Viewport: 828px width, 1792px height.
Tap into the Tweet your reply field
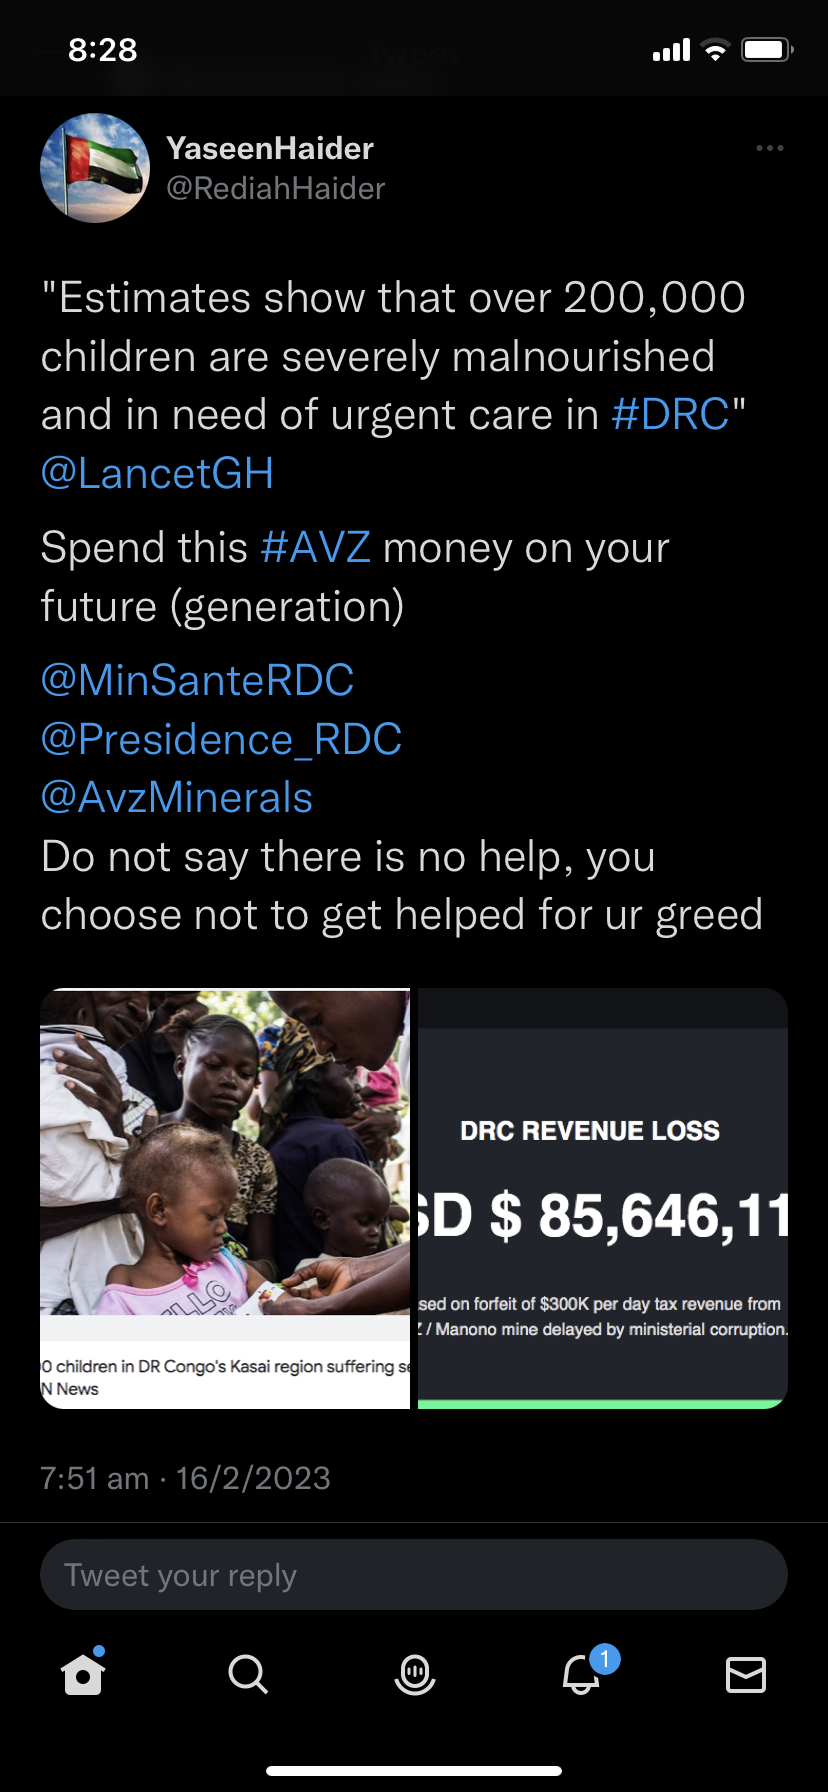click(x=414, y=1575)
